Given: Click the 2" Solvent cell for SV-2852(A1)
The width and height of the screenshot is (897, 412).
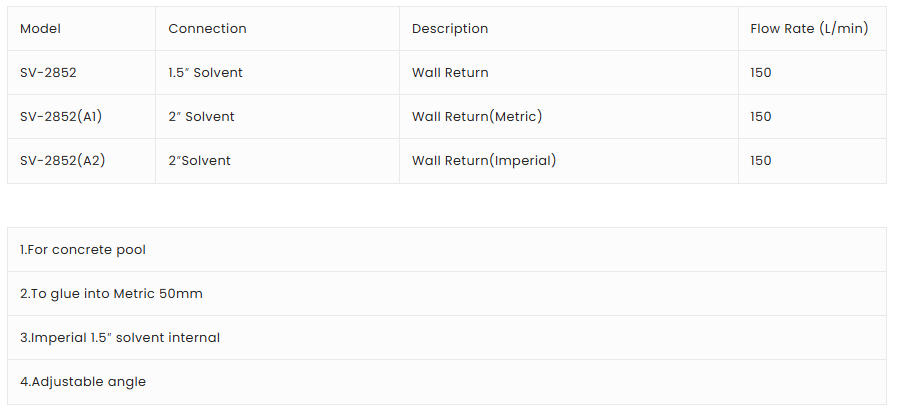Looking at the screenshot, I should [201, 117].
